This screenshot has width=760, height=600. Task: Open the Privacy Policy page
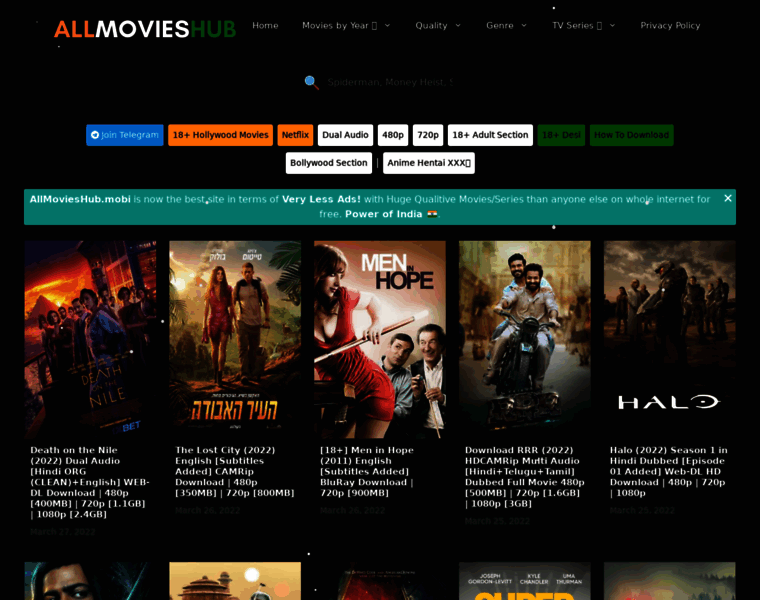pyautogui.click(x=670, y=25)
